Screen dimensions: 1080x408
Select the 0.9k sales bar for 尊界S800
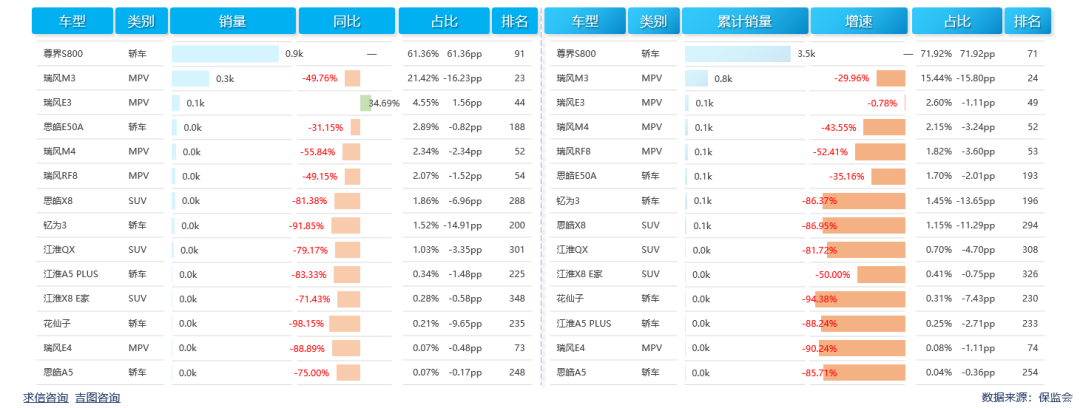(225, 54)
